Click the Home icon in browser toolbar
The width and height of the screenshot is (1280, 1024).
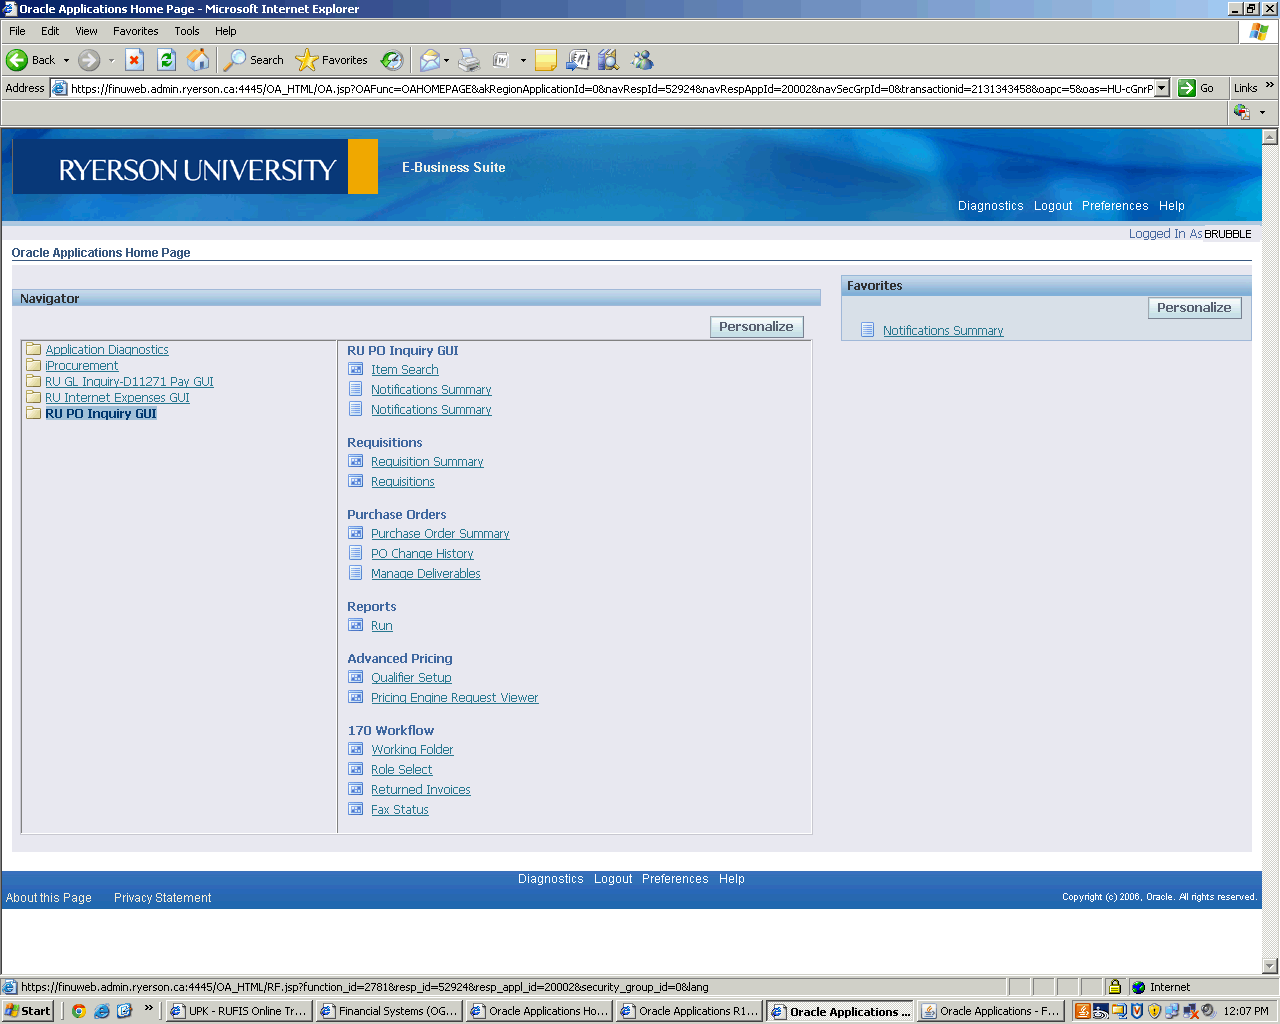point(198,60)
